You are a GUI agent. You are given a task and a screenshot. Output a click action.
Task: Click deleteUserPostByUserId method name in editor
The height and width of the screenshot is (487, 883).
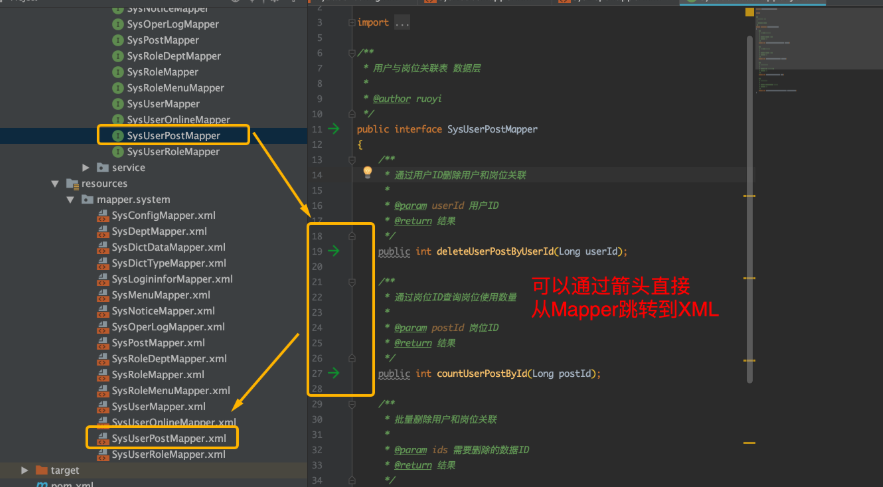(495, 251)
